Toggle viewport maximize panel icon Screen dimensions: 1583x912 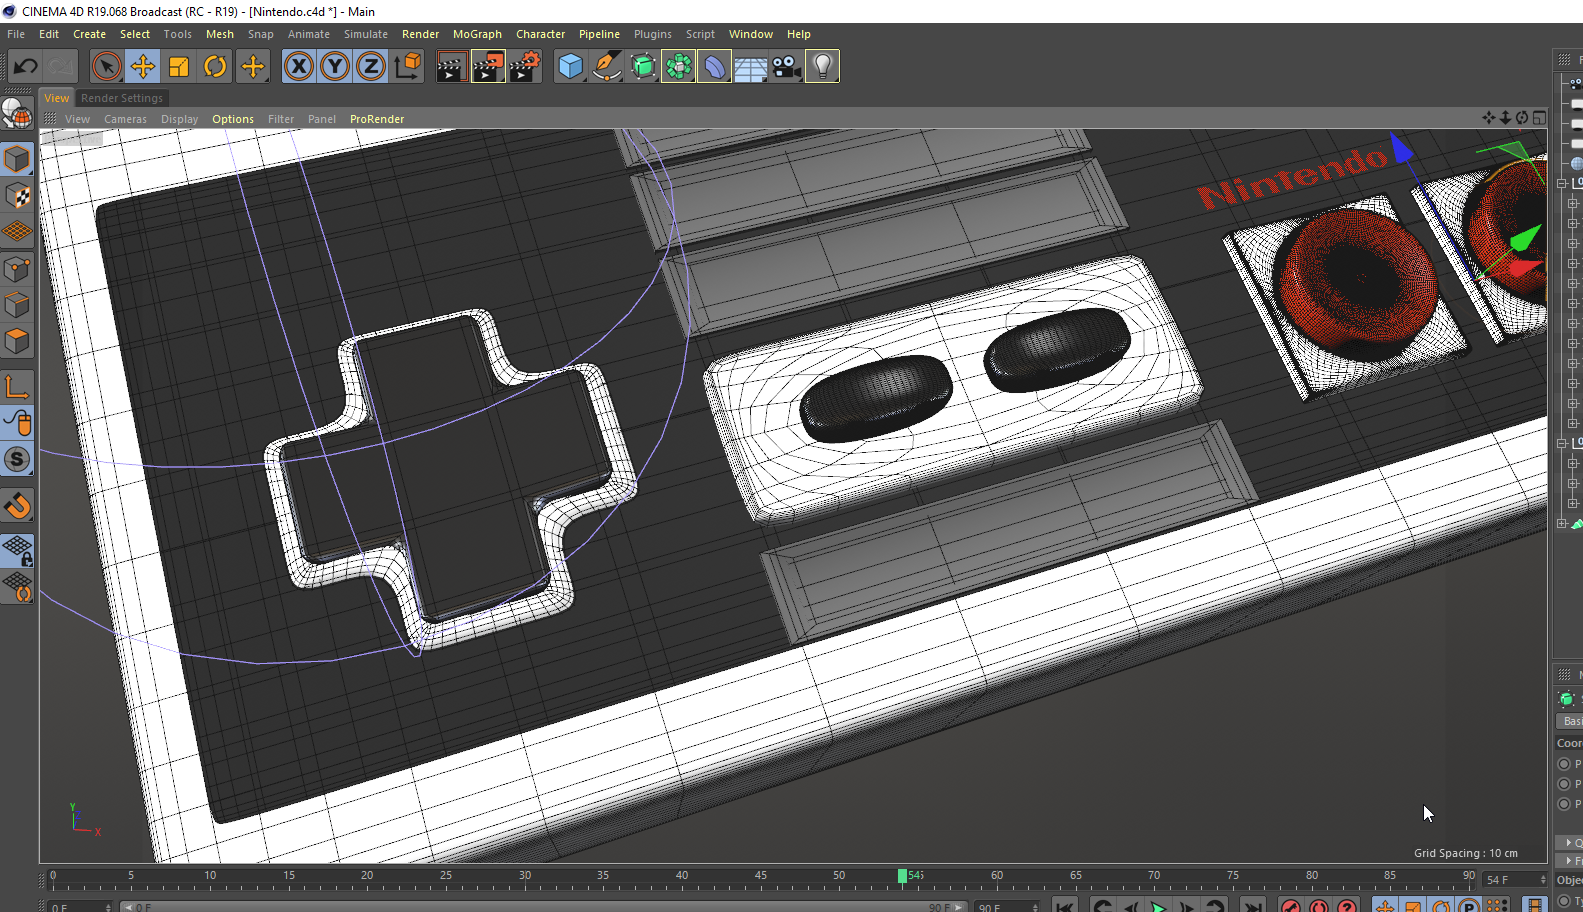tap(1539, 118)
